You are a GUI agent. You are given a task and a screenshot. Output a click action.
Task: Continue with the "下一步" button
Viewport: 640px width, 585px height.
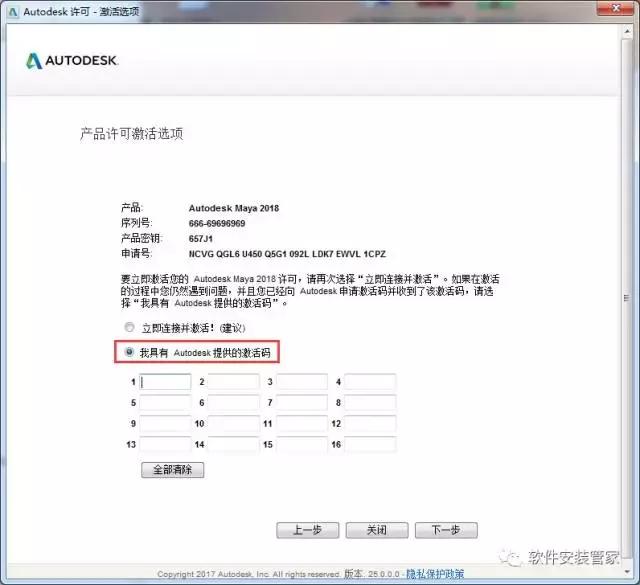click(445, 530)
